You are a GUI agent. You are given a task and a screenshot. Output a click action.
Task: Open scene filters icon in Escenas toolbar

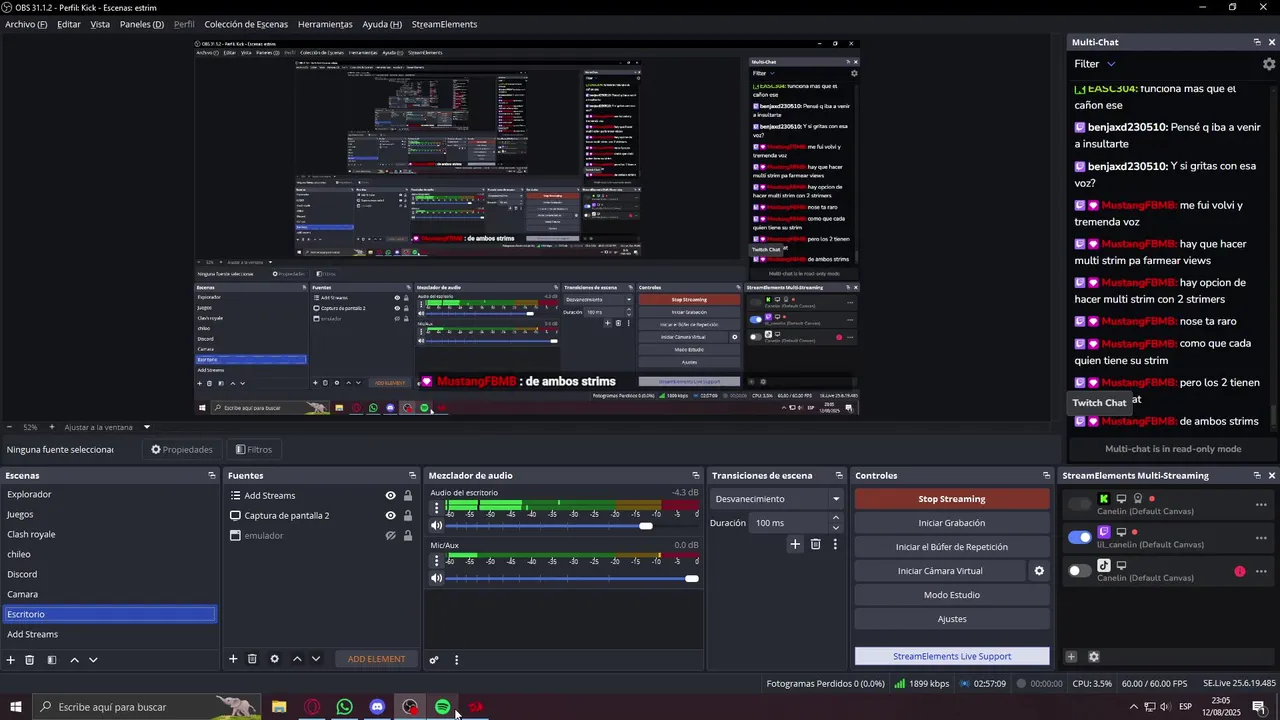click(x=52, y=660)
